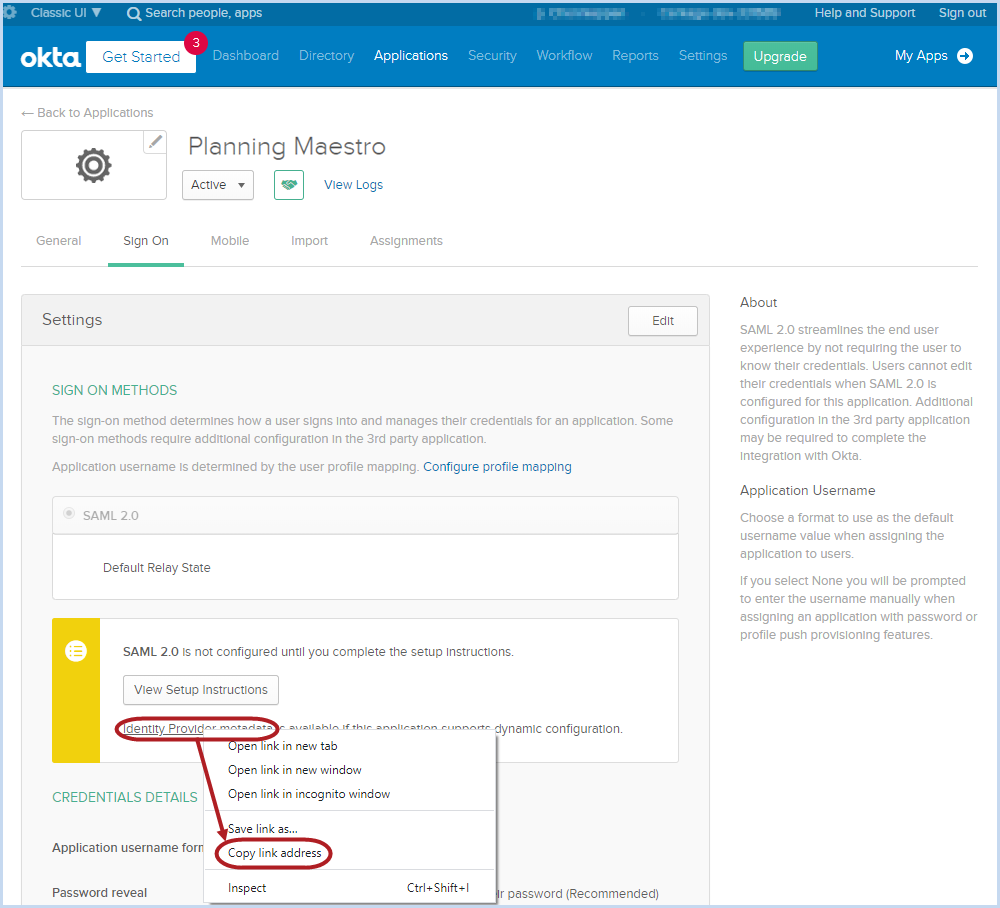Click the Application Username sidebar heading
The image size is (1000, 908).
click(807, 490)
